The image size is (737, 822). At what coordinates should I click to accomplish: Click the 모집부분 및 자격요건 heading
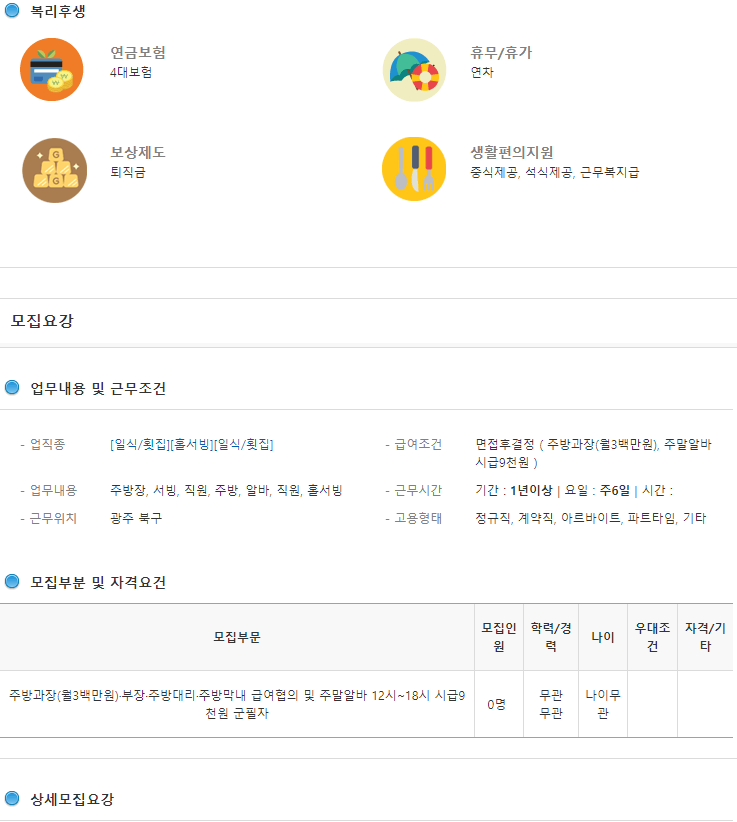click(x=98, y=582)
